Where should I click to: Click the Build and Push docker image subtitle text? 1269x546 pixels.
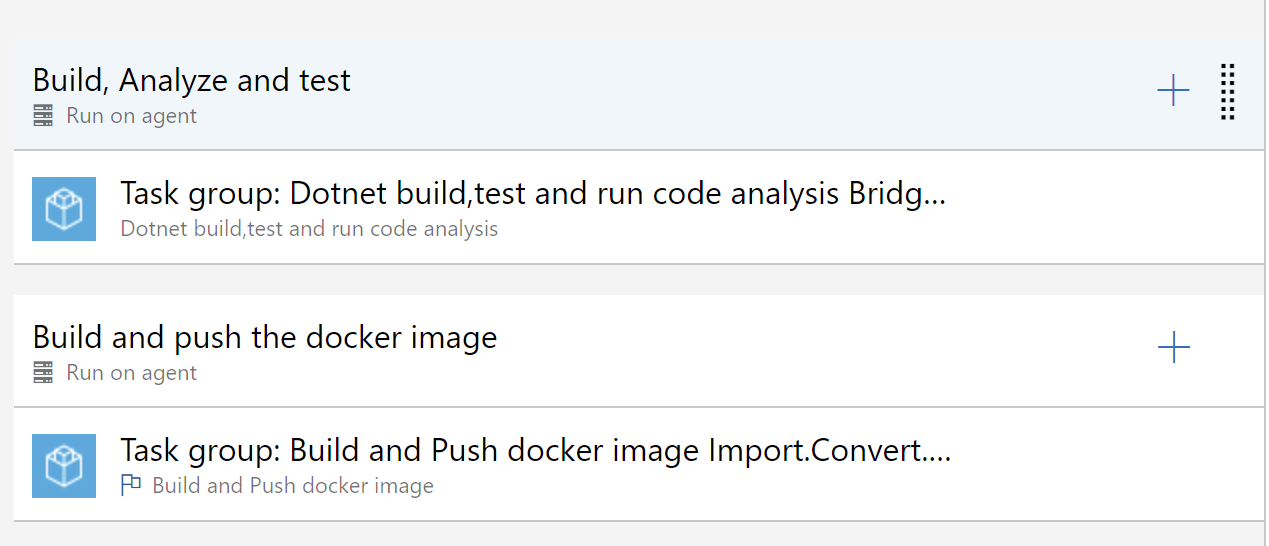click(x=293, y=486)
